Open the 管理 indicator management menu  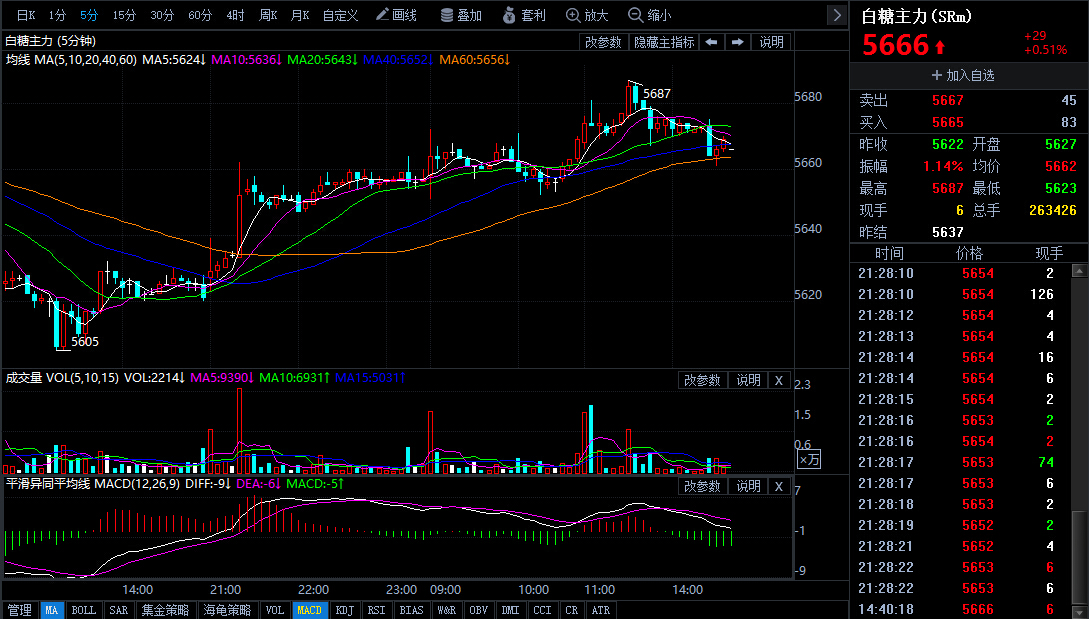click(19, 610)
